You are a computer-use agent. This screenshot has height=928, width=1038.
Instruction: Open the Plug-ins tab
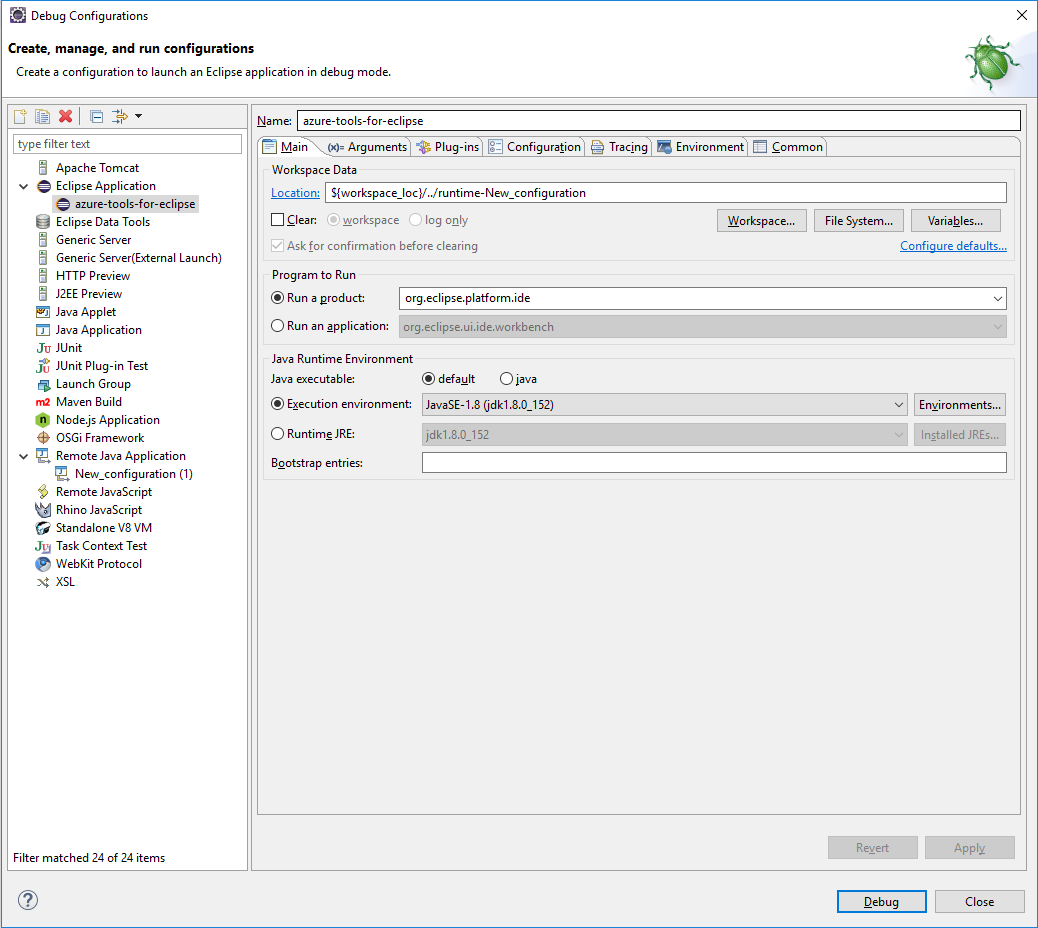pos(448,147)
